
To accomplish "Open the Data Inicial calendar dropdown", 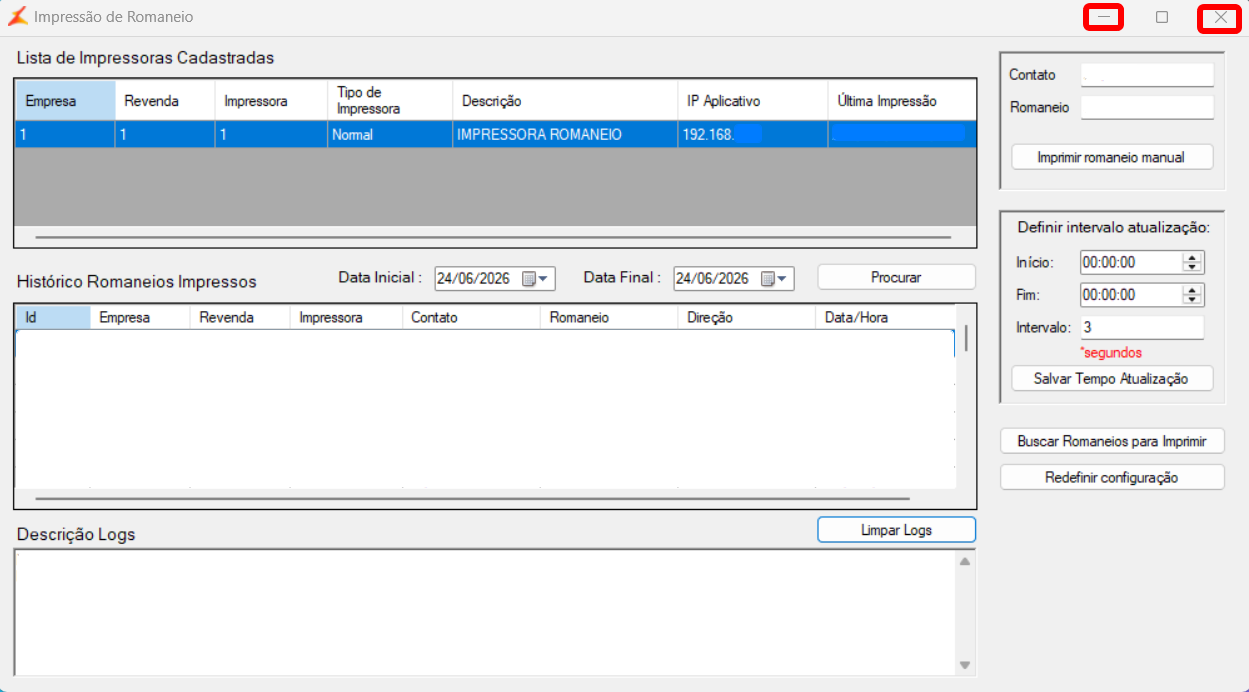I will [x=537, y=279].
